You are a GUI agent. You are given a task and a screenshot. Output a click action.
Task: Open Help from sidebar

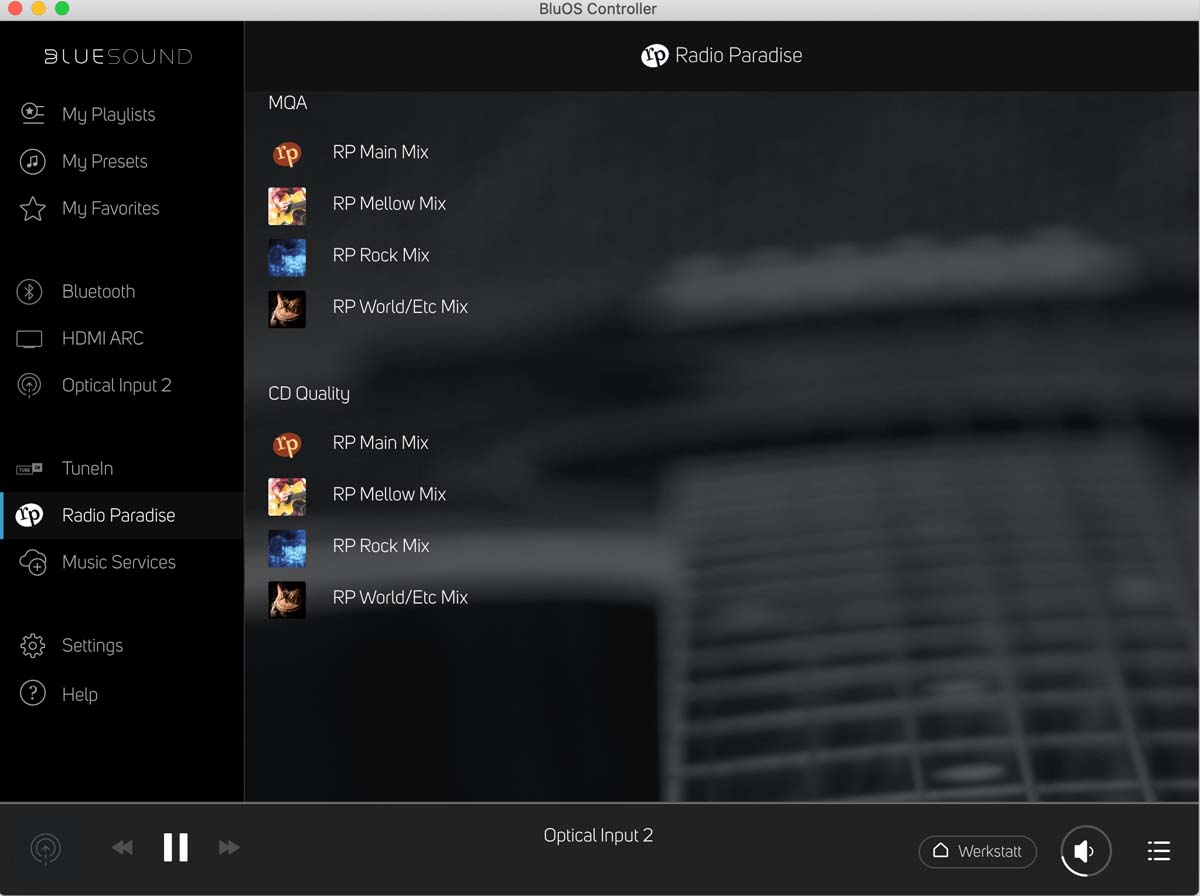[79, 694]
